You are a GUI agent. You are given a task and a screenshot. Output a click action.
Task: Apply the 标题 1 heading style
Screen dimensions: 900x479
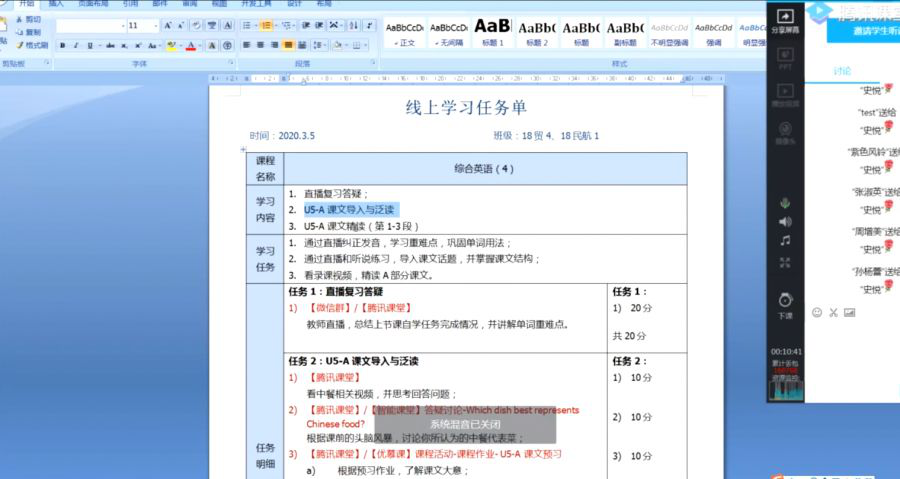[492, 30]
